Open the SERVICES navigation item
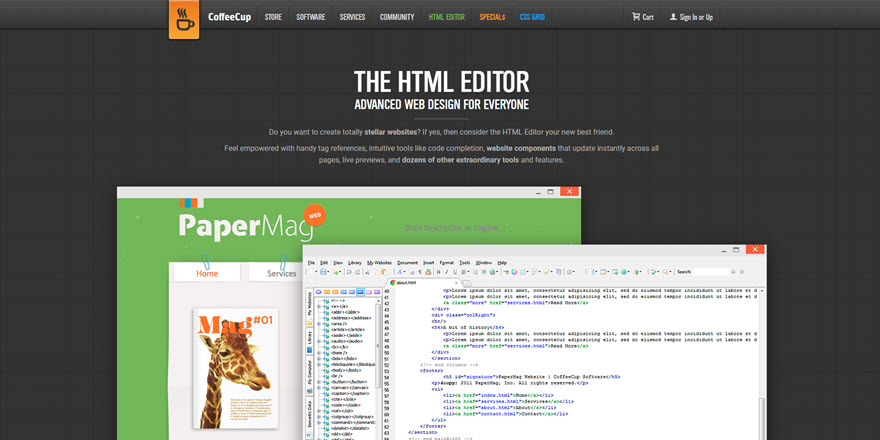The height and width of the screenshot is (440, 880). 352,17
